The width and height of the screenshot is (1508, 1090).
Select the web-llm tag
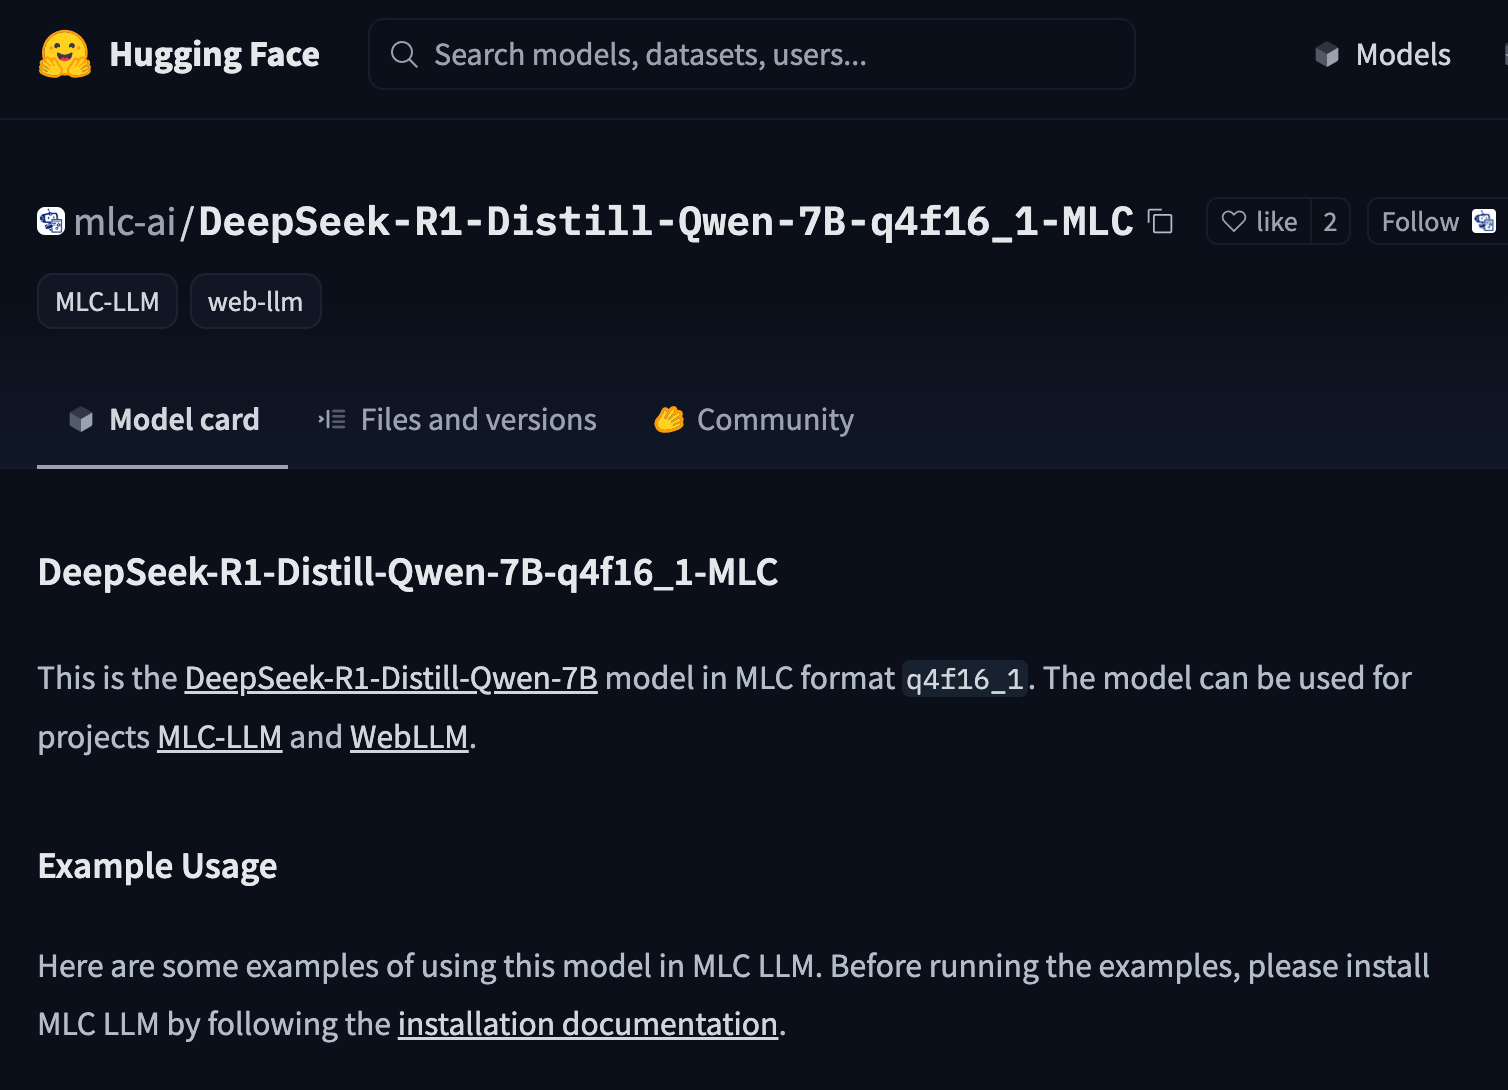pos(255,301)
